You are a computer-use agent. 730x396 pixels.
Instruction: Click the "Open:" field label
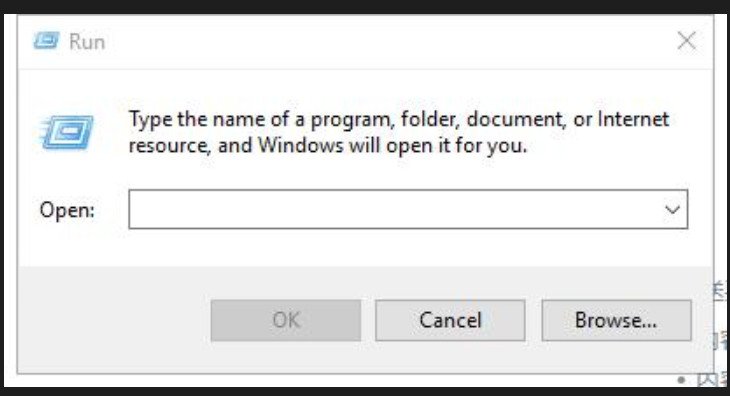coord(67,210)
